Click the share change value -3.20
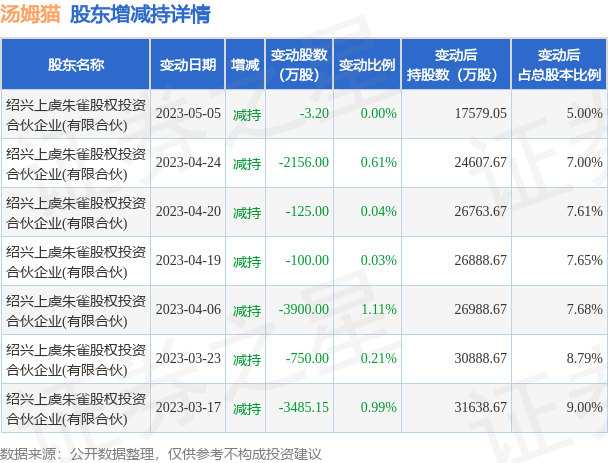The image size is (608, 463). (x=314, y=114)
